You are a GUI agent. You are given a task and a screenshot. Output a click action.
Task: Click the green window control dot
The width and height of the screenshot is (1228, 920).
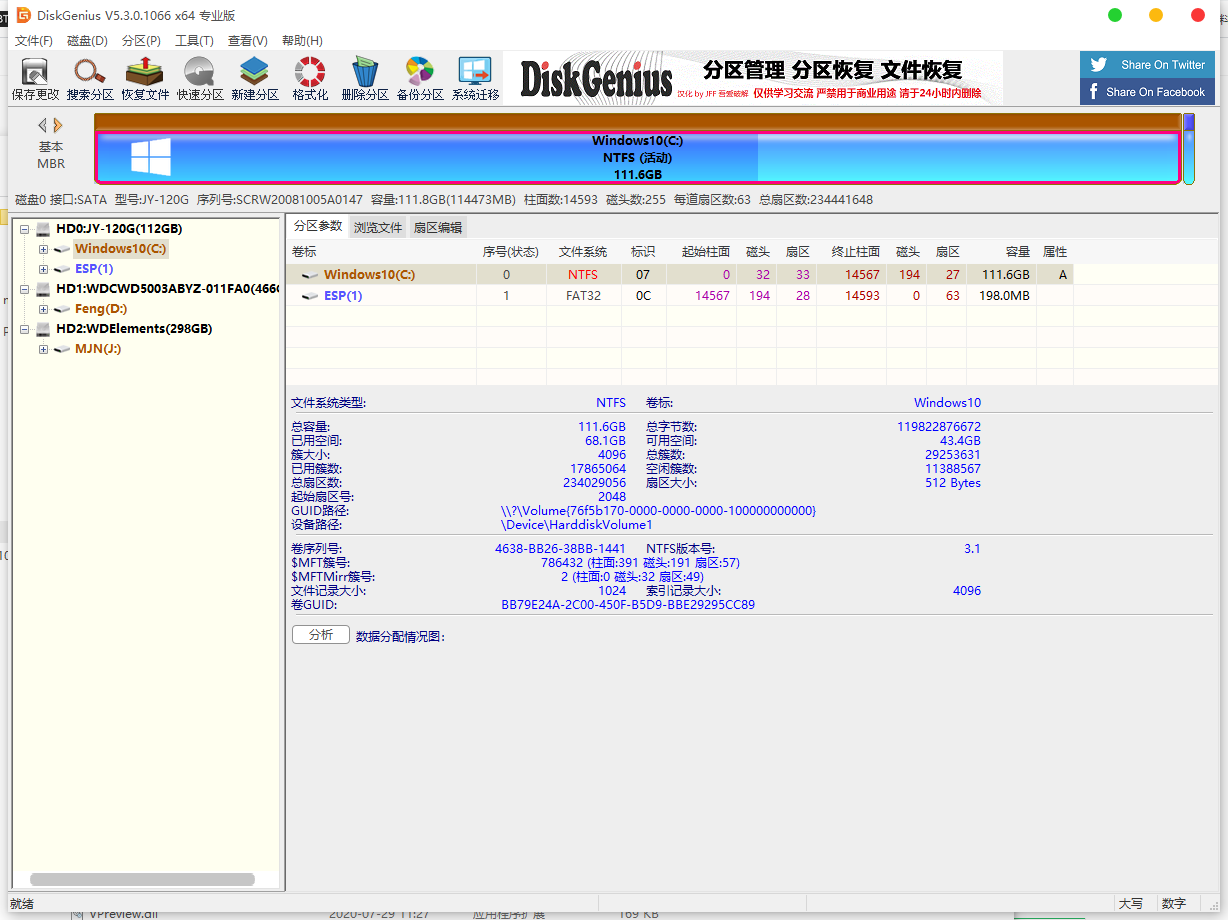point(1115,15)
